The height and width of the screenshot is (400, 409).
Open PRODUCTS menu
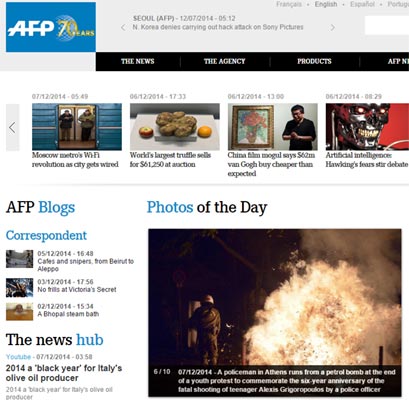314,61
